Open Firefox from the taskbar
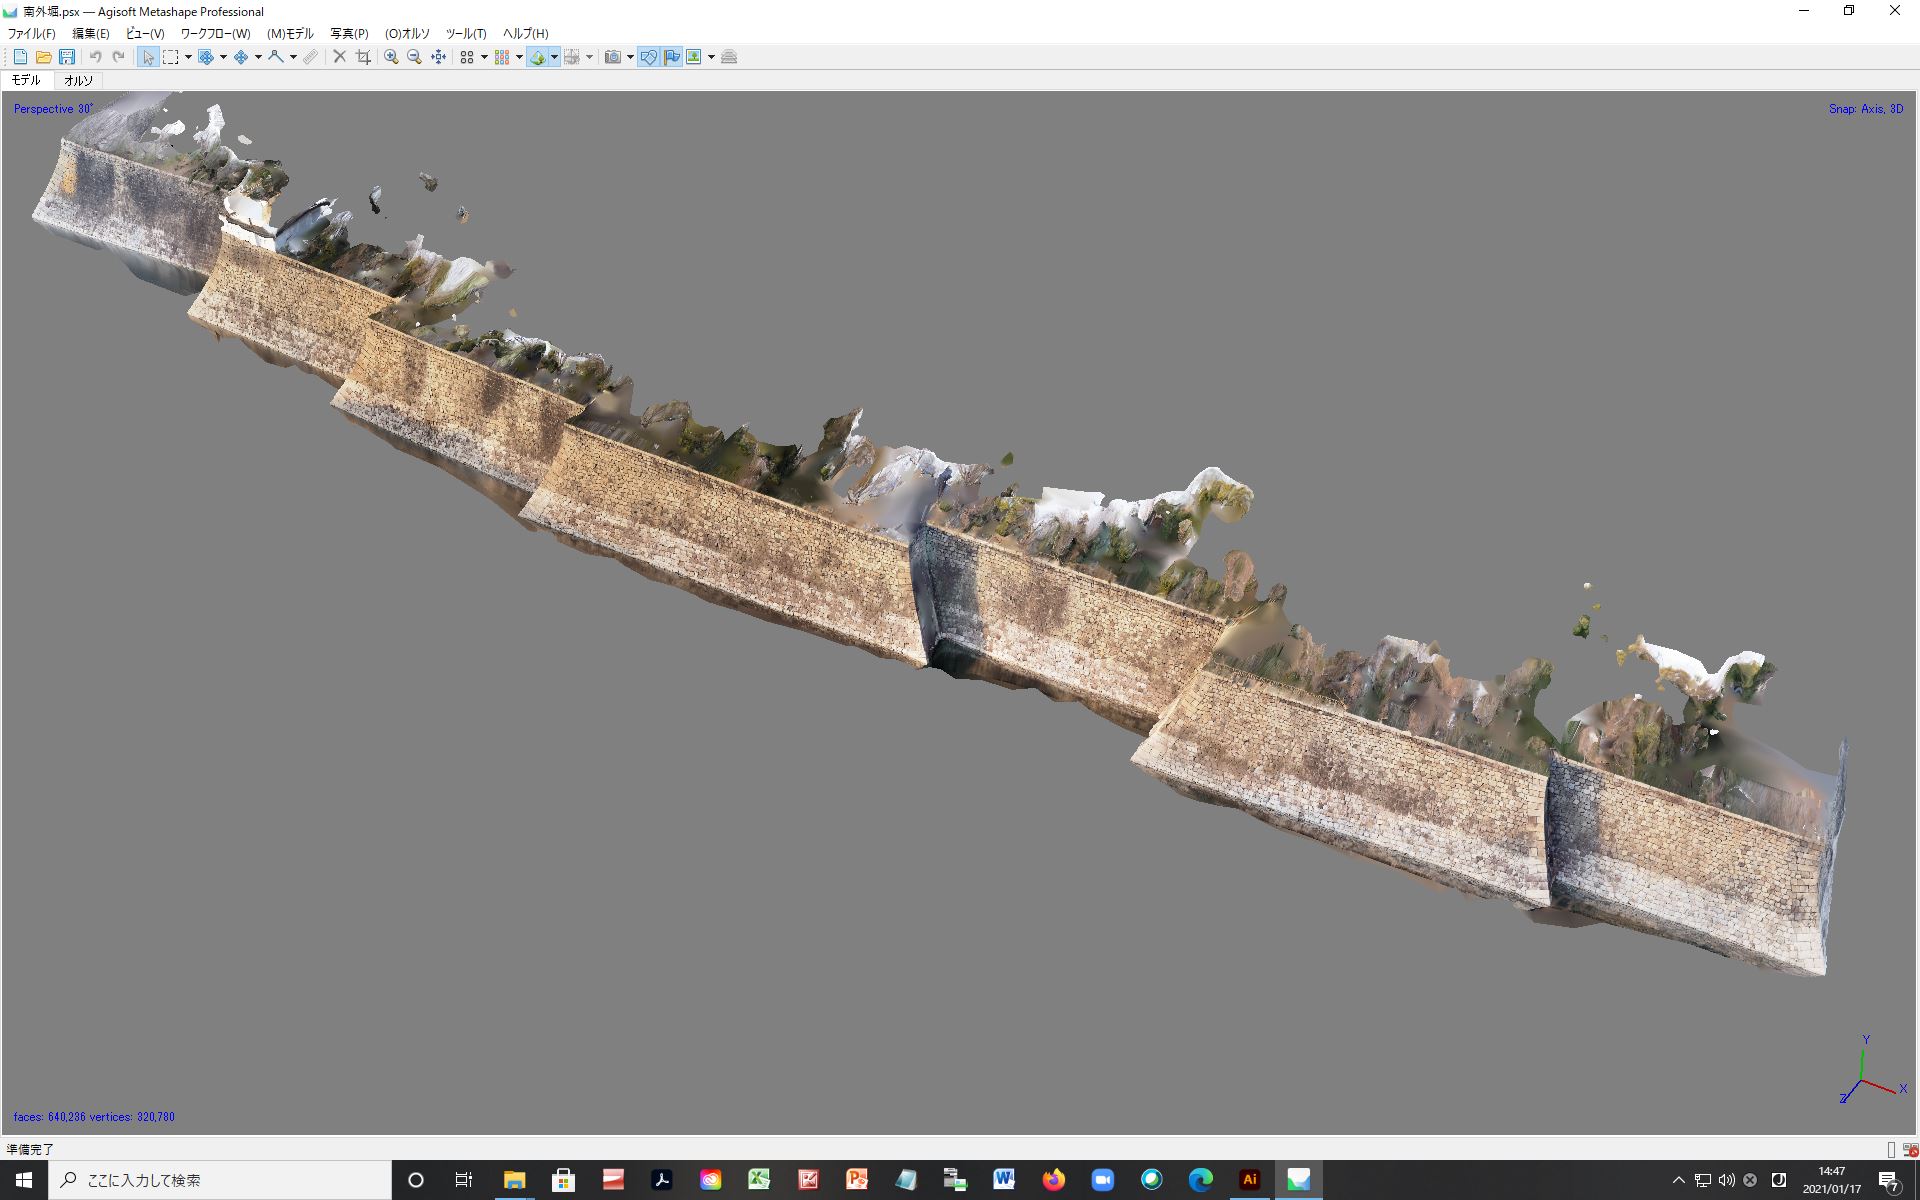 [1053, 1180]
